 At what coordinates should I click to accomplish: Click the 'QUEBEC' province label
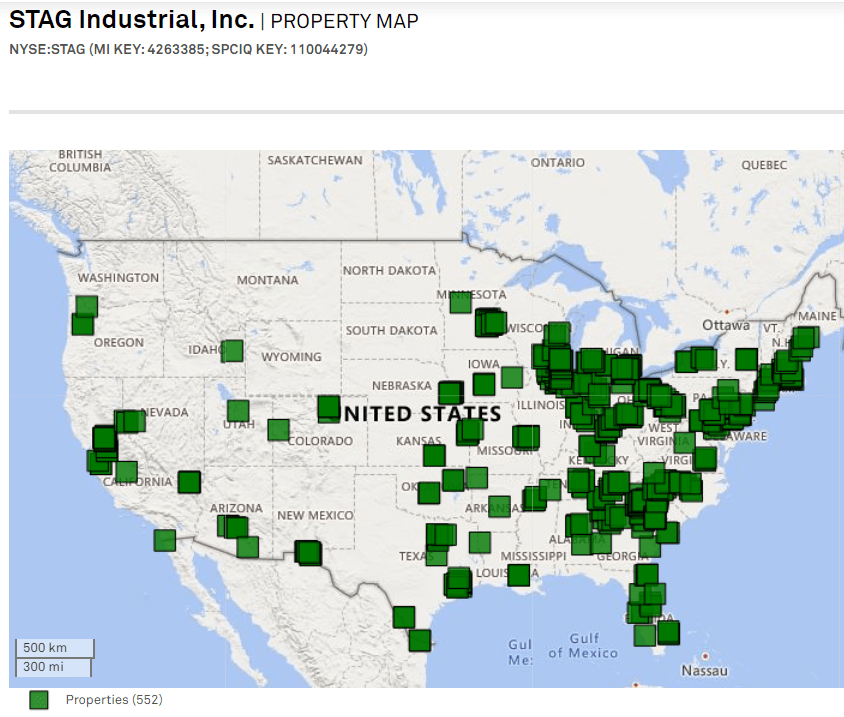click(764, 165)
